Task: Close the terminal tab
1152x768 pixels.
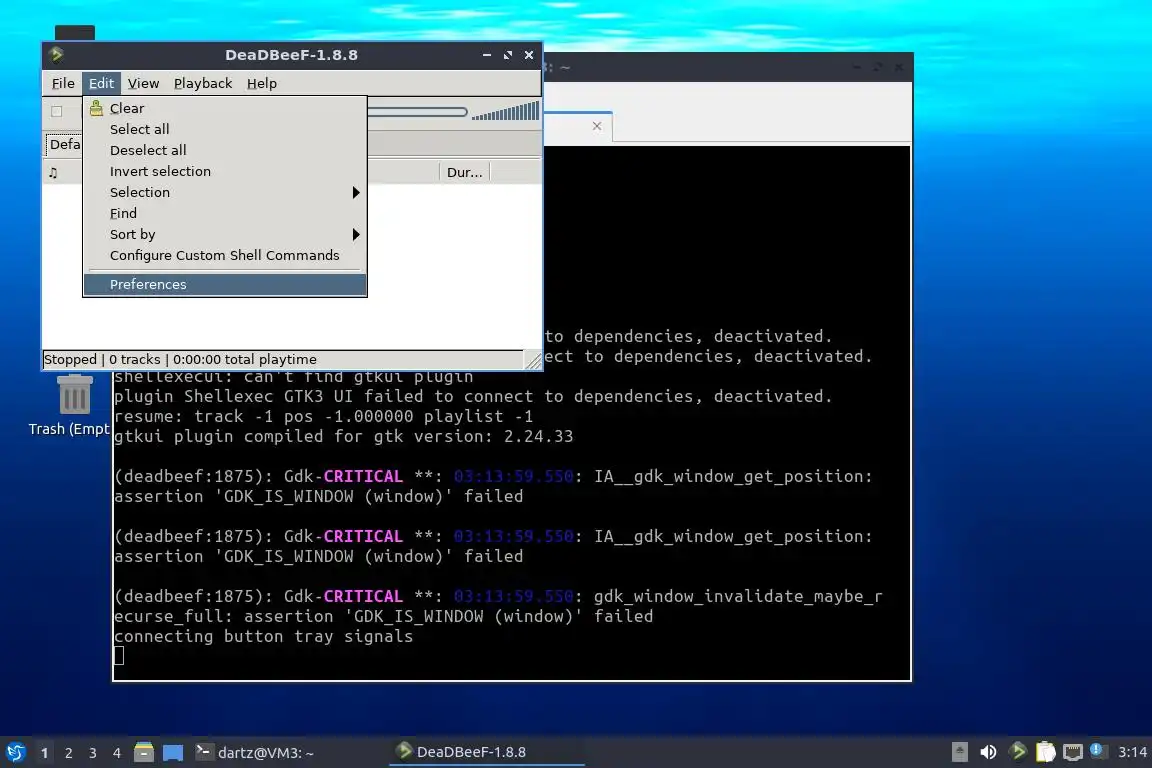Action: tap(597, 126)
